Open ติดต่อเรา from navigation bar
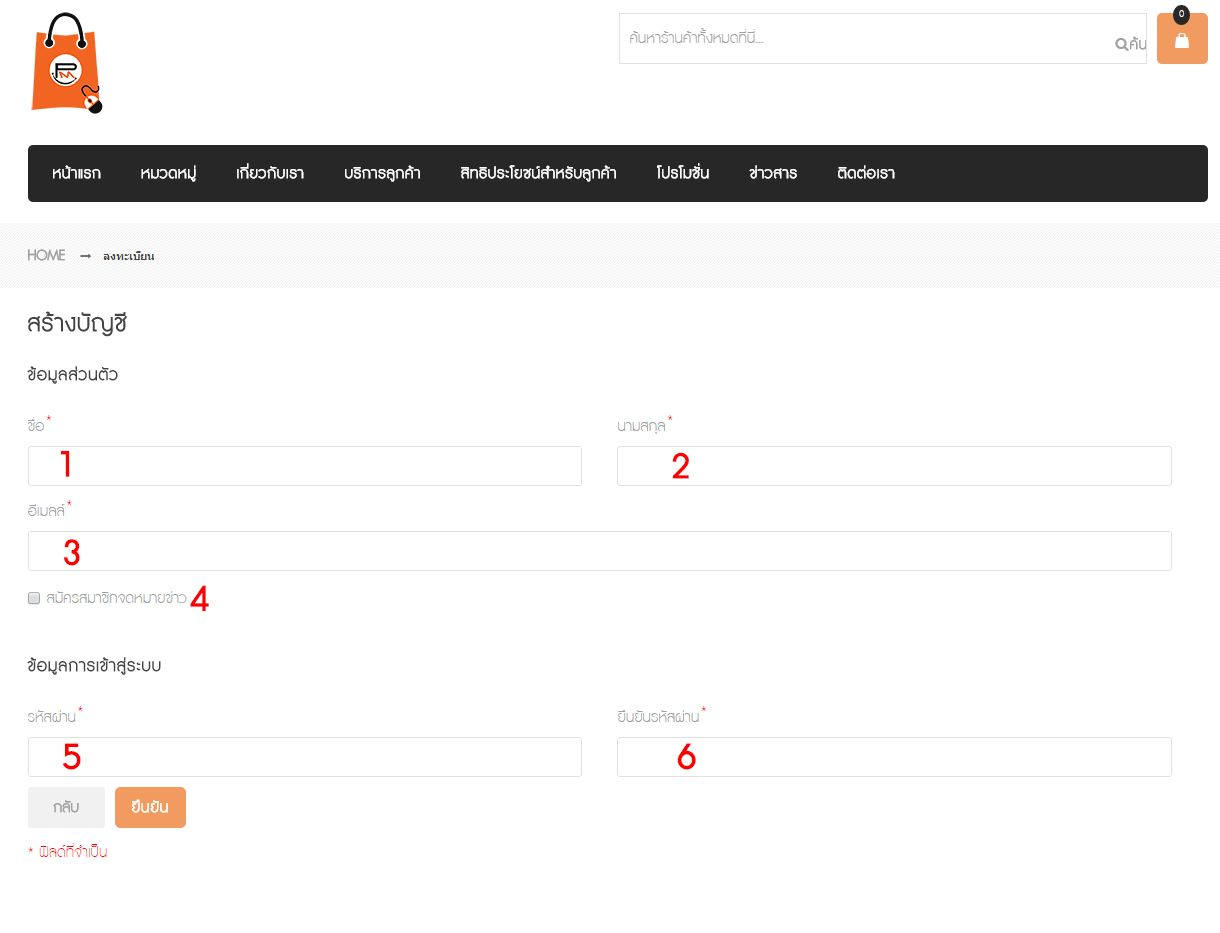Viewport: 1220px width, 933px height. 866,173
